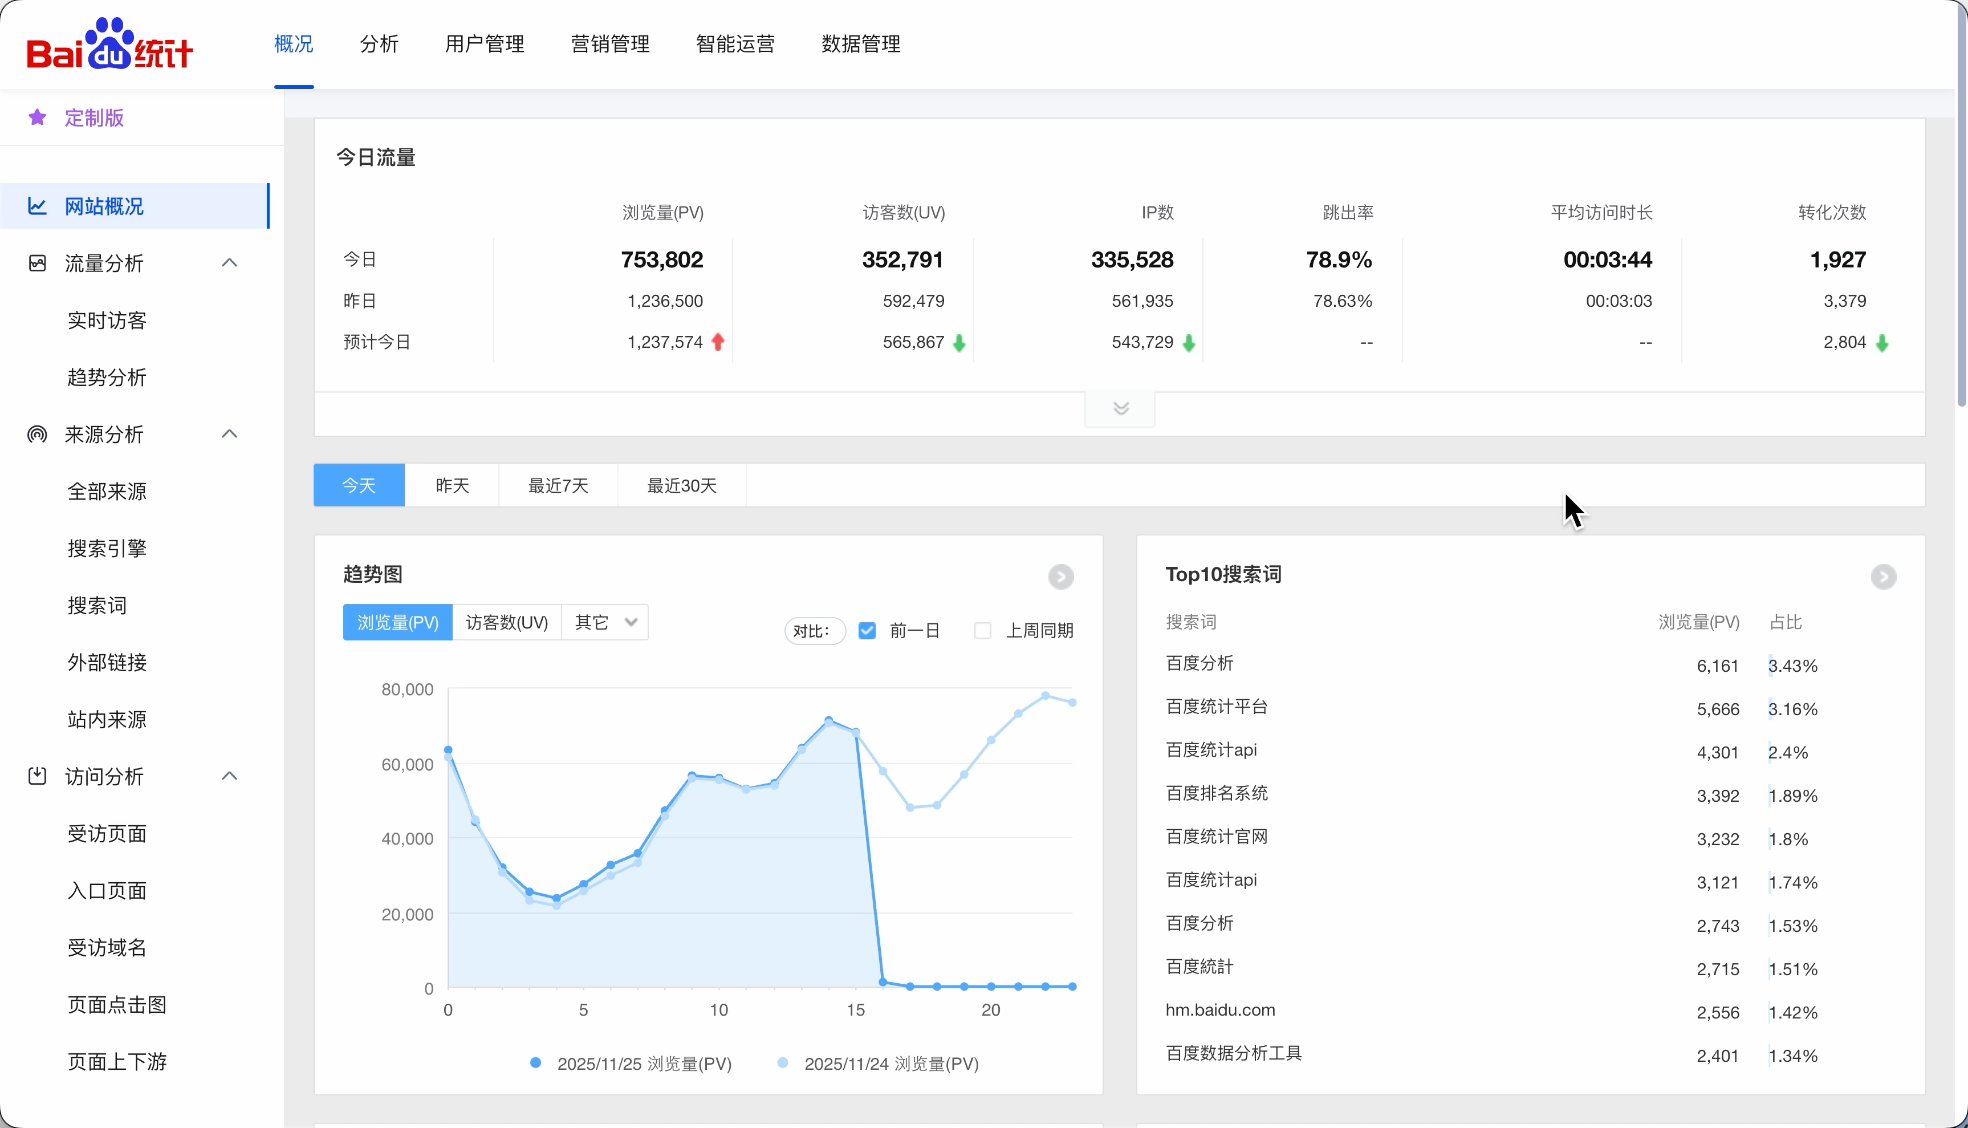Image resolution: width=1968 pixels, height=1128 pixels.
Task: Toggle the 2025/11/25 浏览量 legend dot
Action: tap(536, 1063)
